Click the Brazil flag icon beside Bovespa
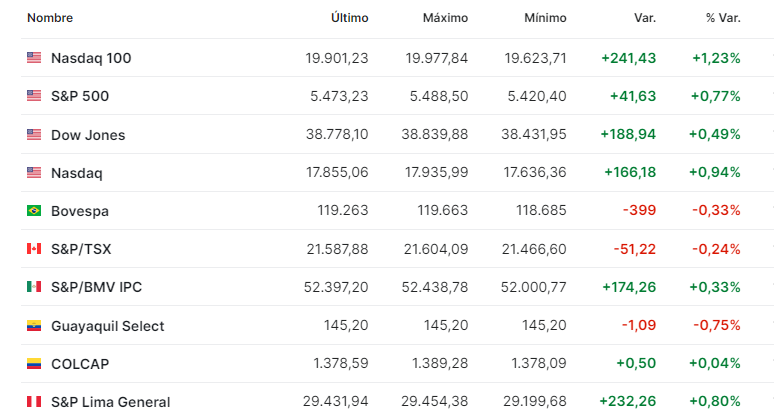 pos(34,211)
